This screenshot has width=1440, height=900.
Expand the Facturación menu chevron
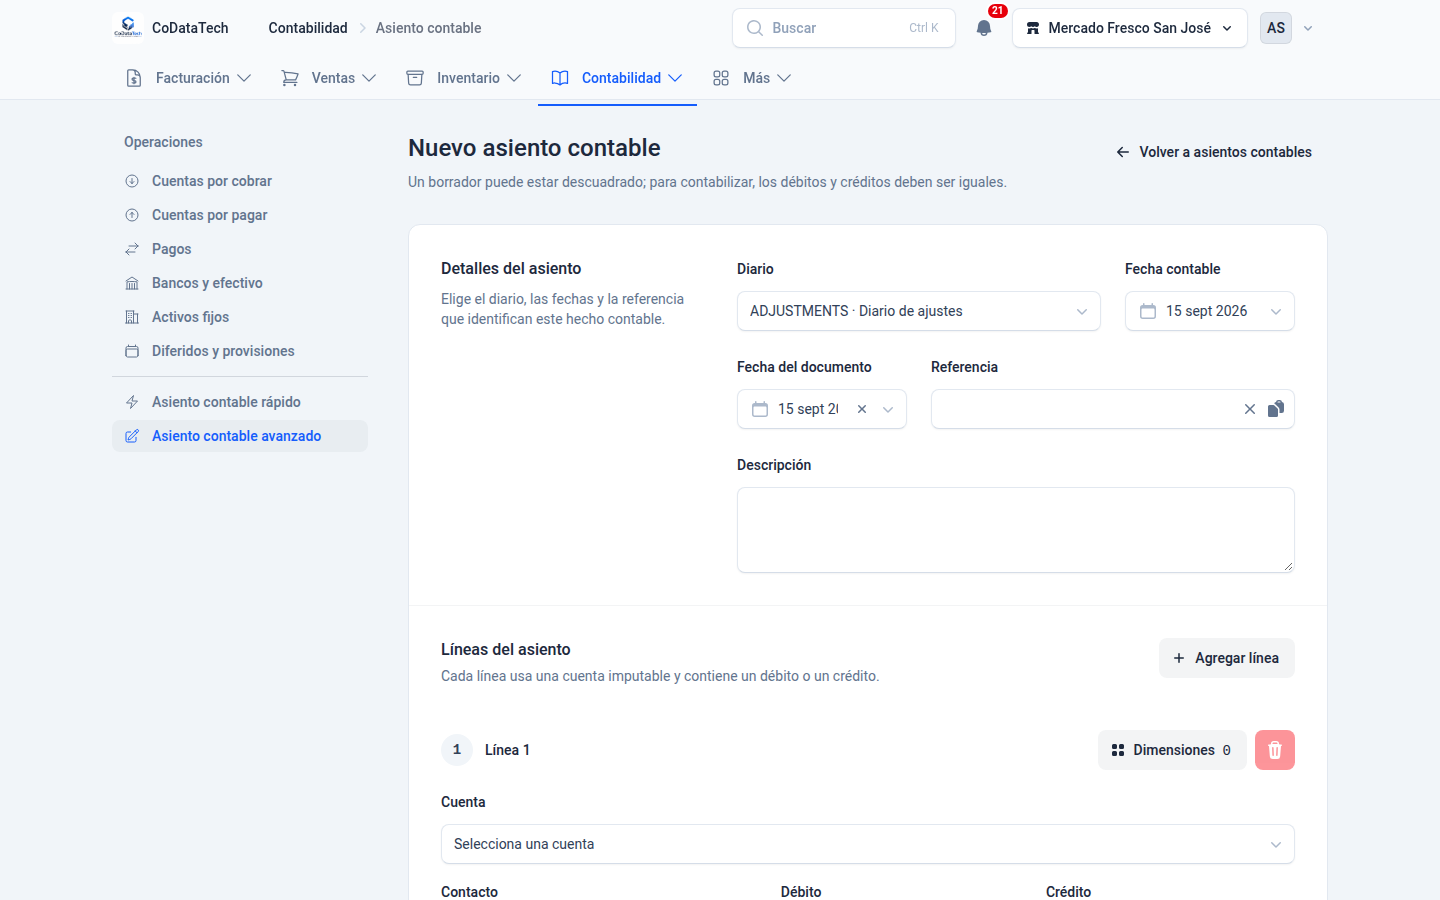coord(244,78)
